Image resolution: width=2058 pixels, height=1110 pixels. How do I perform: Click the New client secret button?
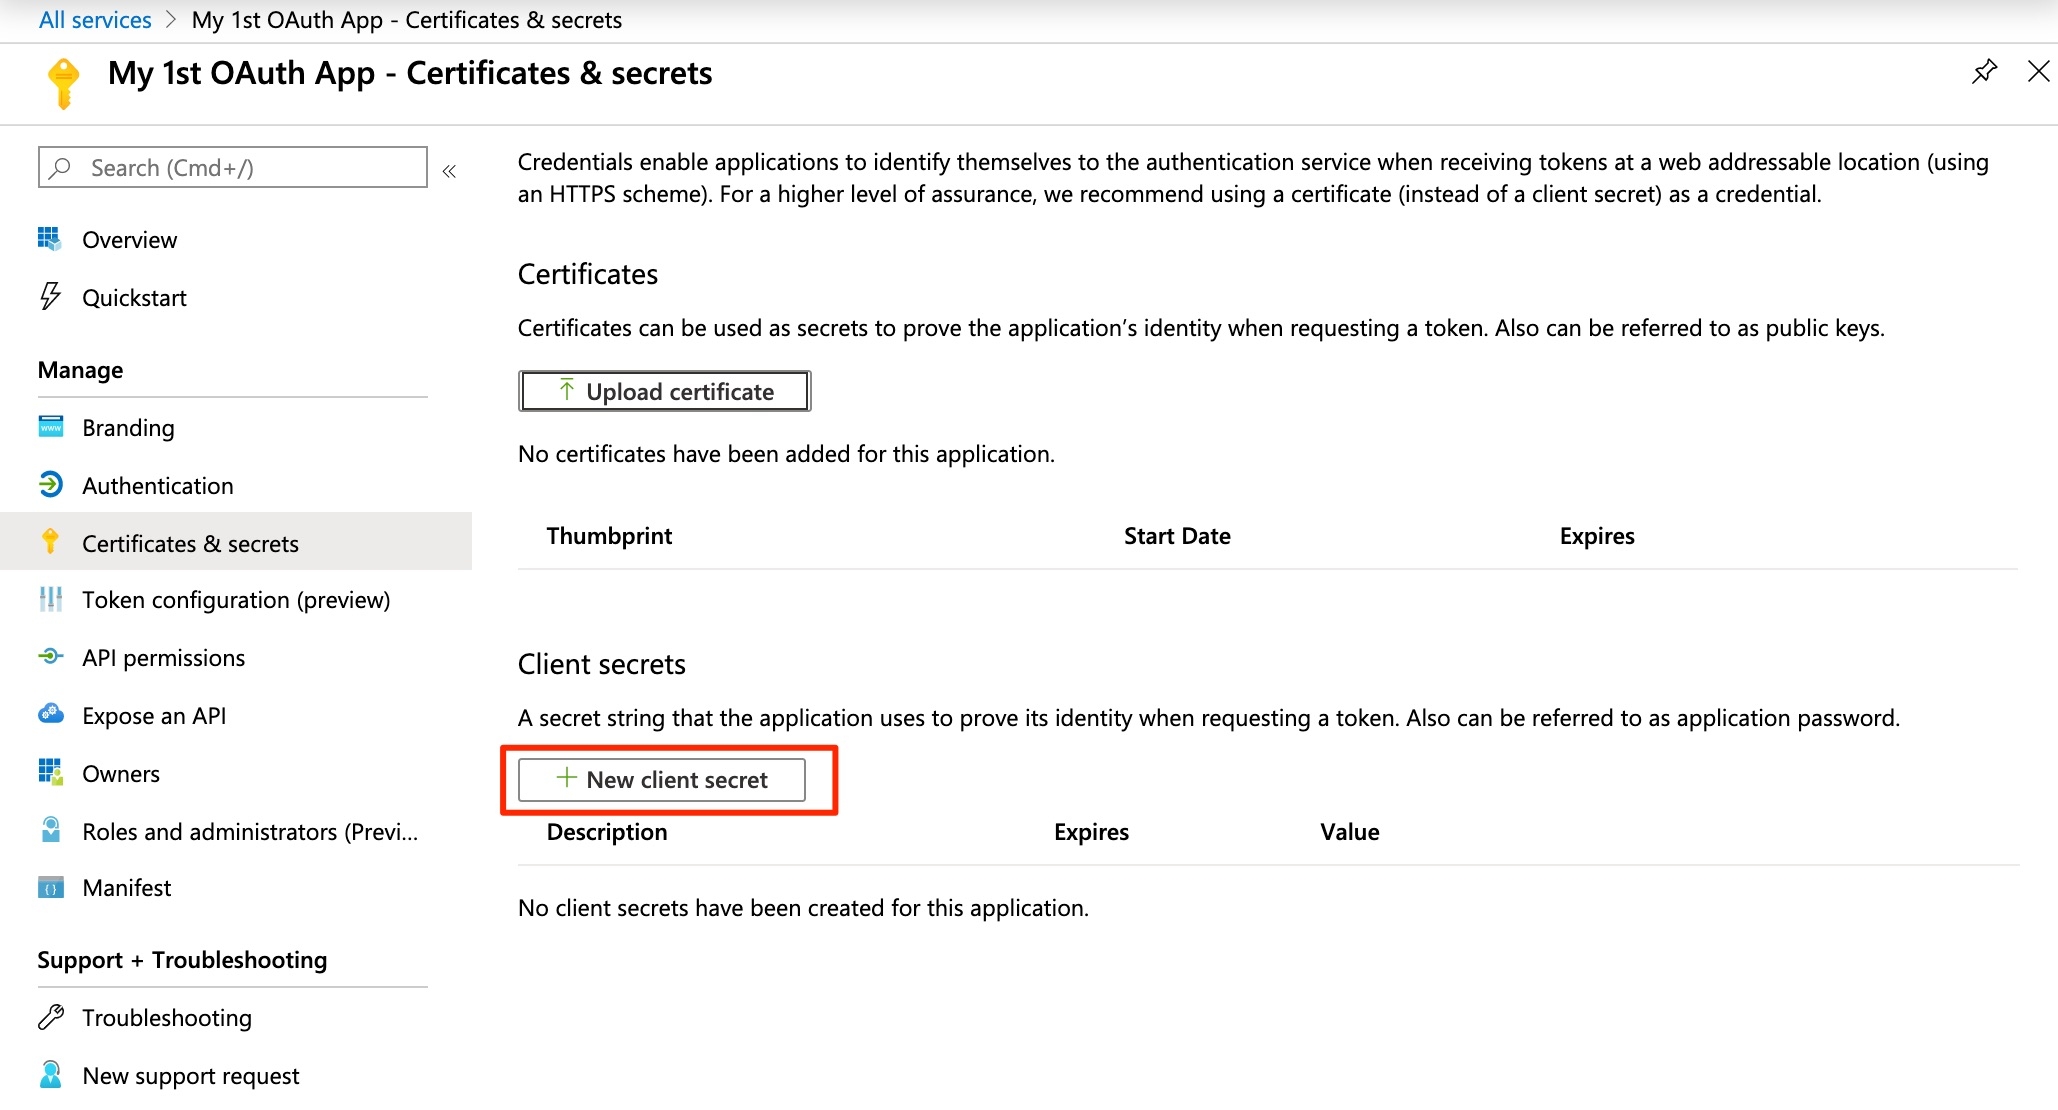662,780
